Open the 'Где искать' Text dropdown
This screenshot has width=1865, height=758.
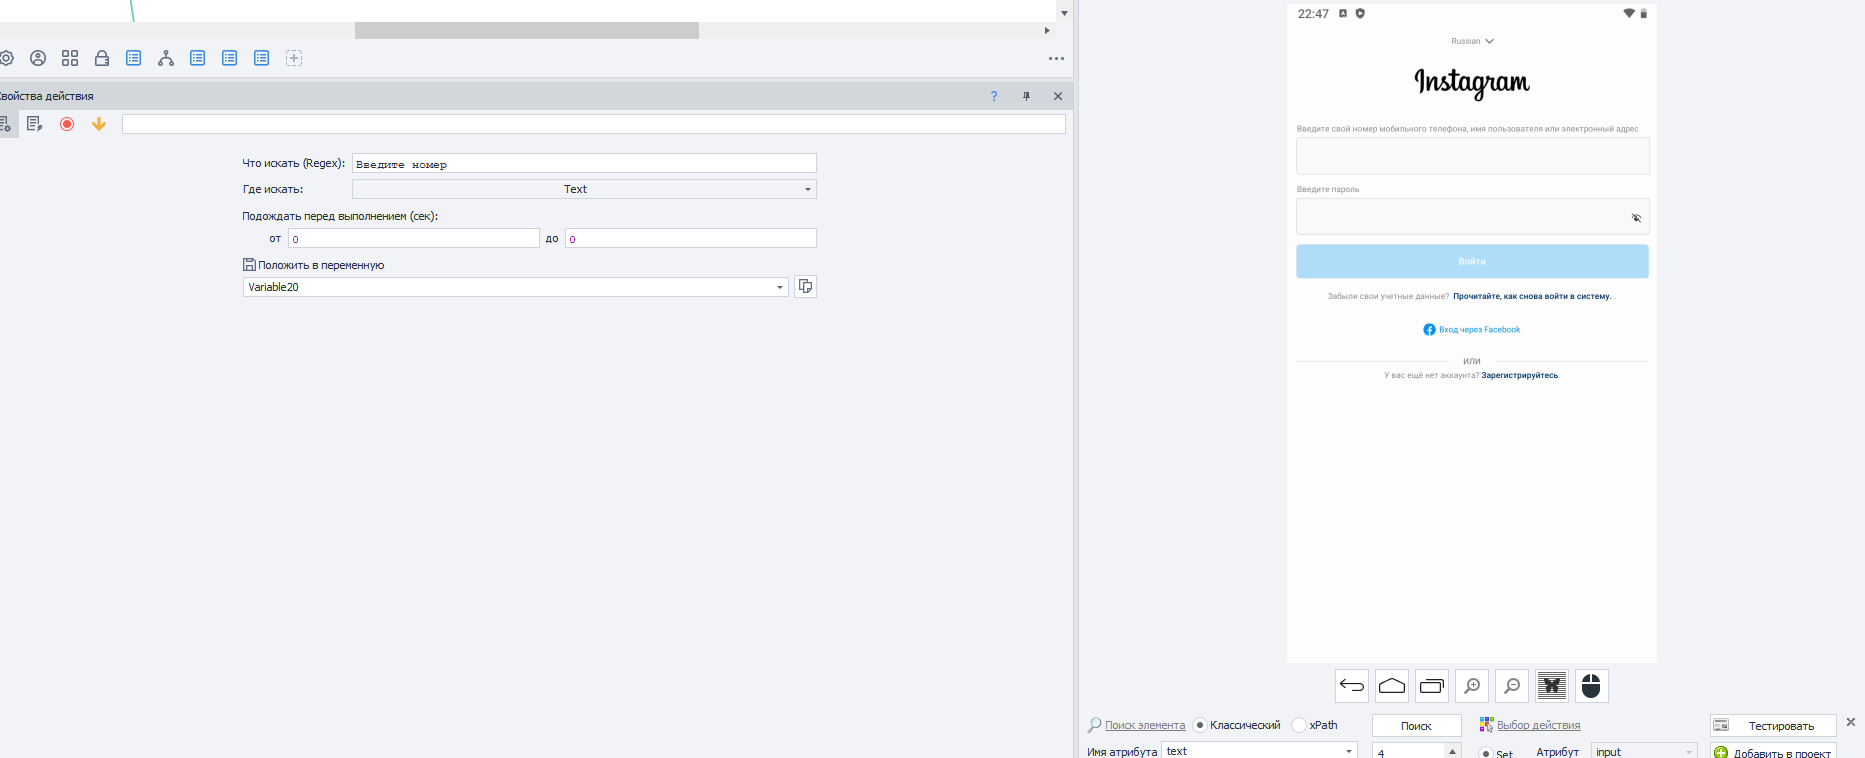click(584, 189)
